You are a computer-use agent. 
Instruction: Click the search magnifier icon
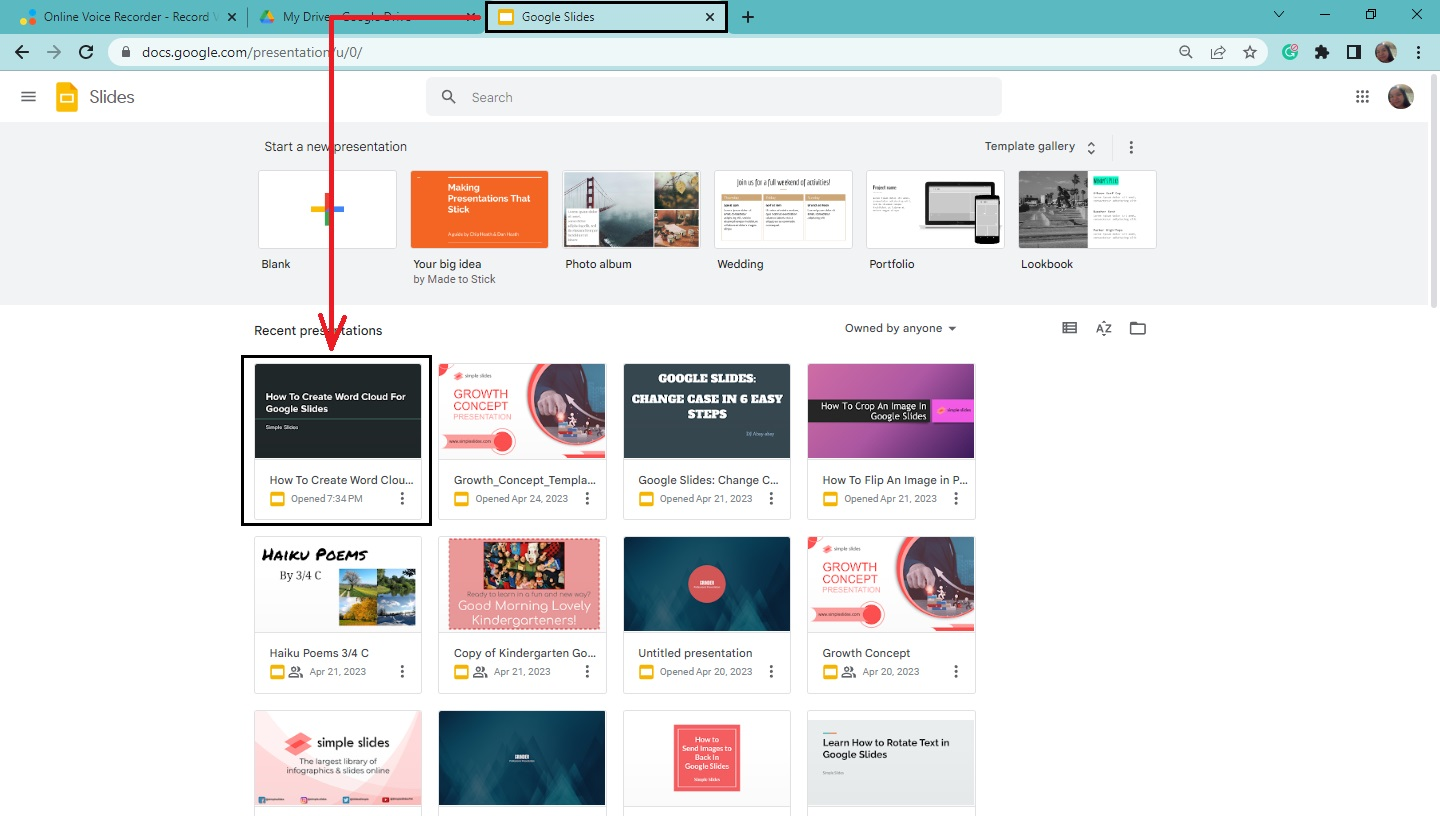tap(449, 97)
